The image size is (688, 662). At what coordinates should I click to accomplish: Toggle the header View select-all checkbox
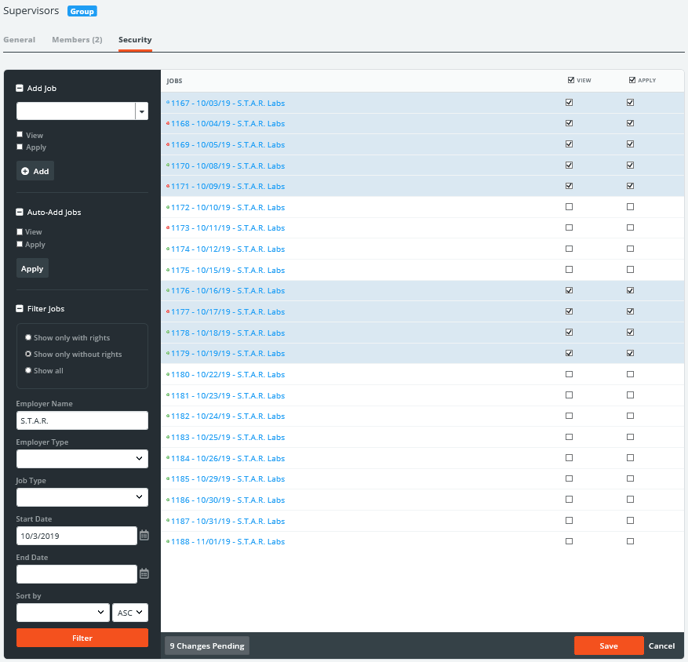pyautogui.click(x=570, y=80)
